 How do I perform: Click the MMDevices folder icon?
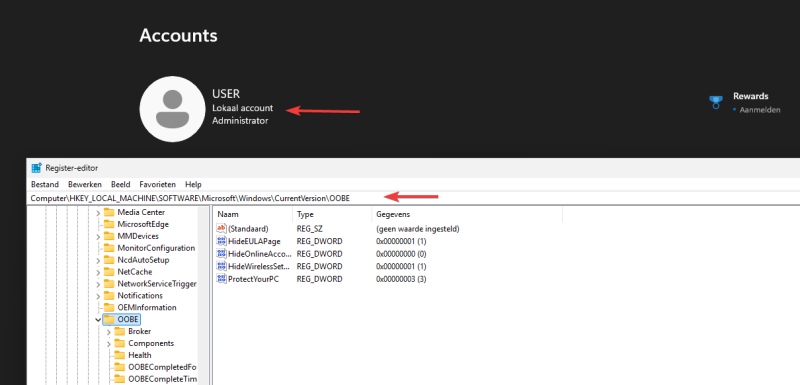coord(109,236)
